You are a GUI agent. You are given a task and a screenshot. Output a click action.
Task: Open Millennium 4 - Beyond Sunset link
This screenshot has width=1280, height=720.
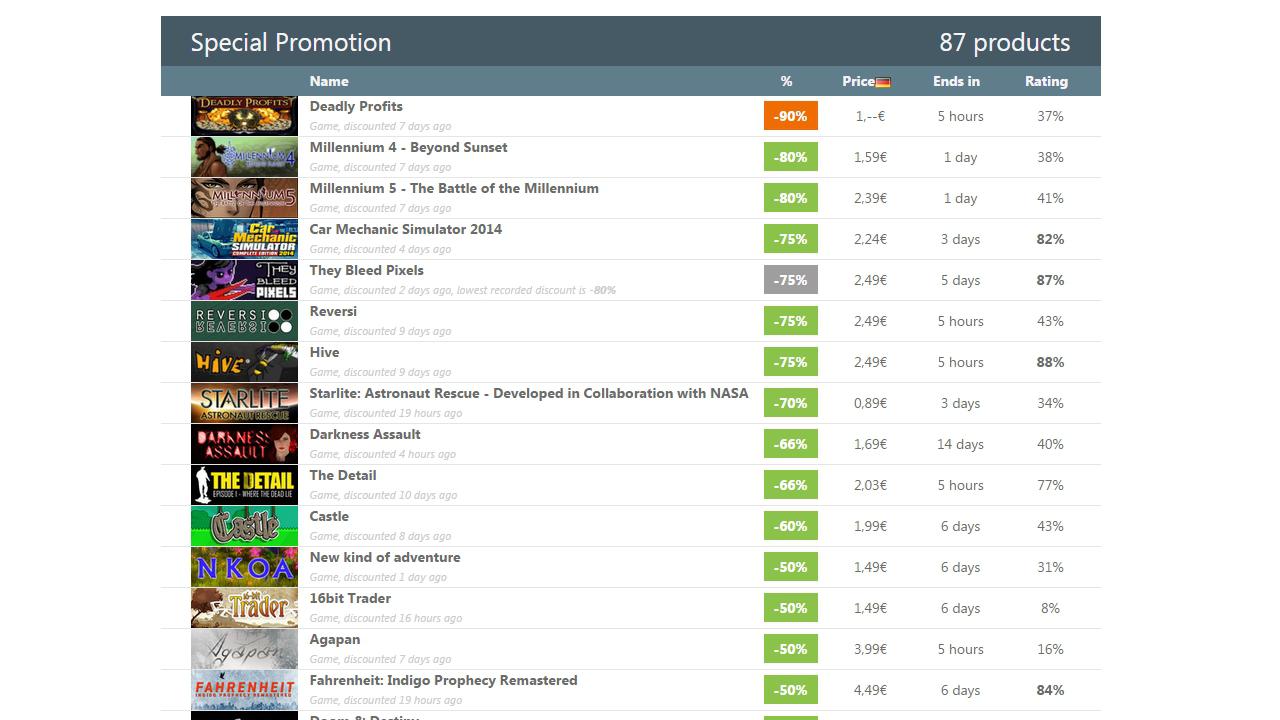click(408, 147)
